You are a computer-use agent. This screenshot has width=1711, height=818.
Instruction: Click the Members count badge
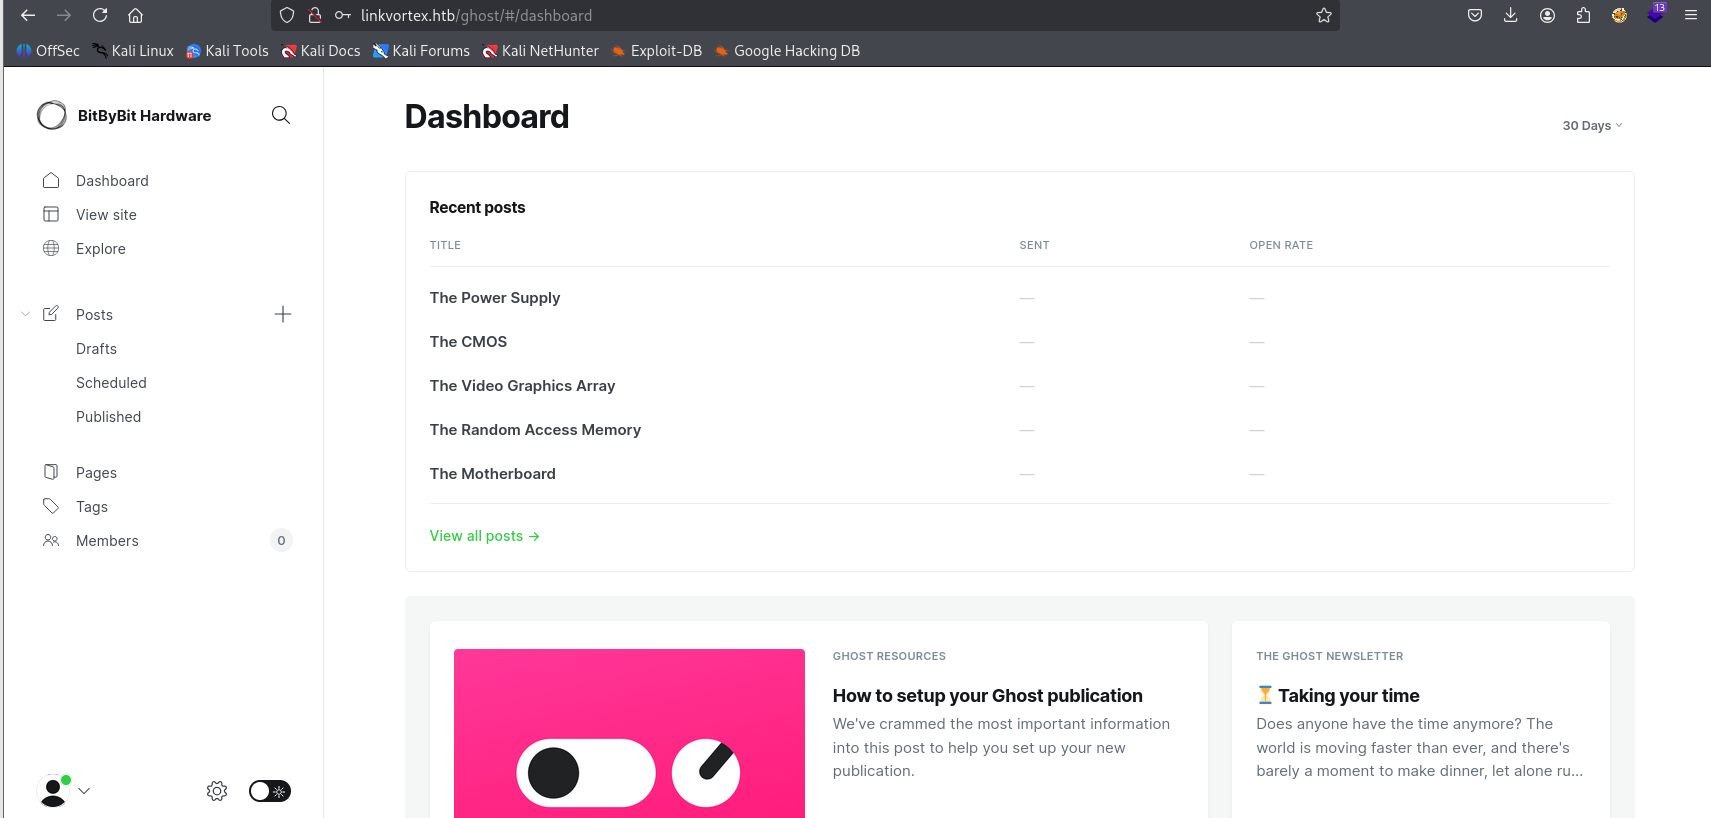pos(281,541)
